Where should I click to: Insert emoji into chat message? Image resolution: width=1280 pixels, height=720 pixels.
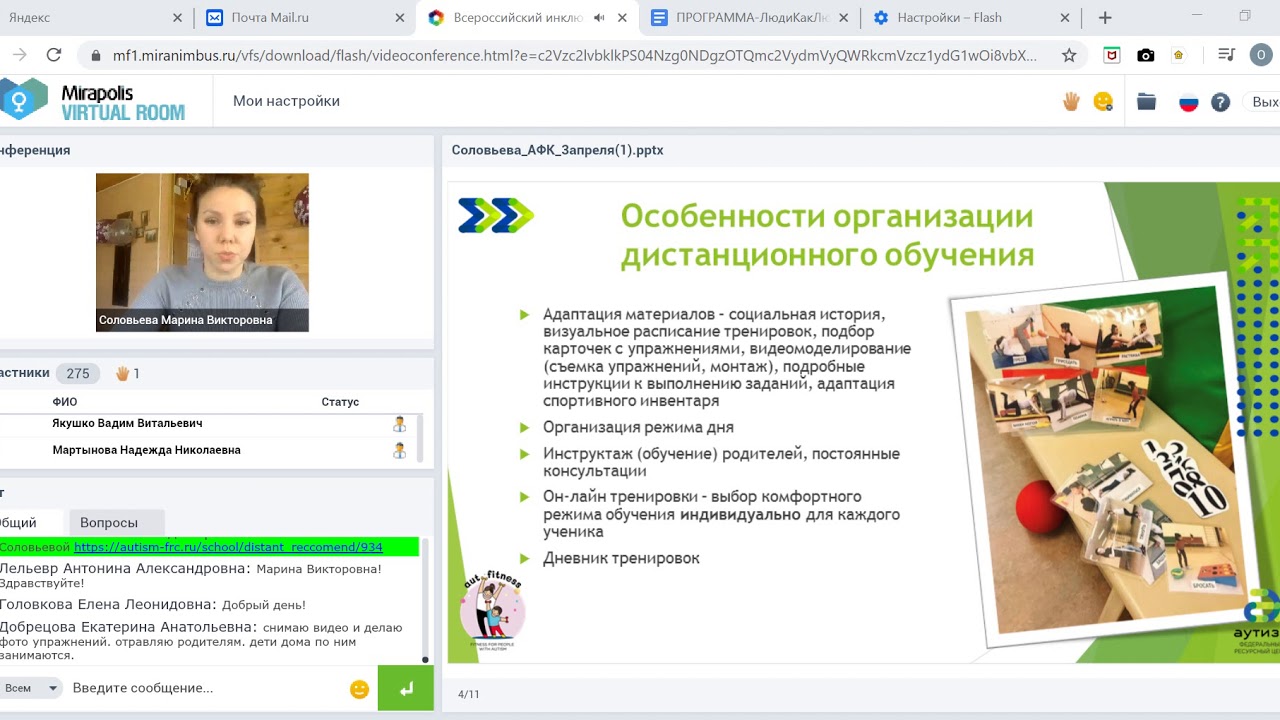click(360, 689)
